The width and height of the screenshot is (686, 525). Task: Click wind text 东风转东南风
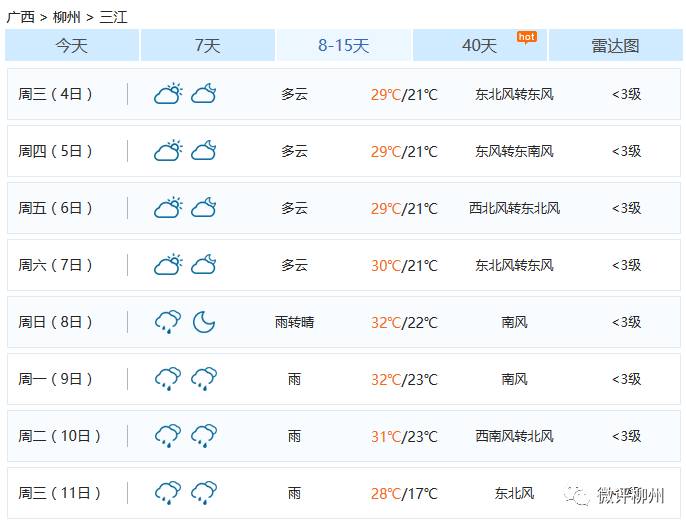(x=514, y=151)
